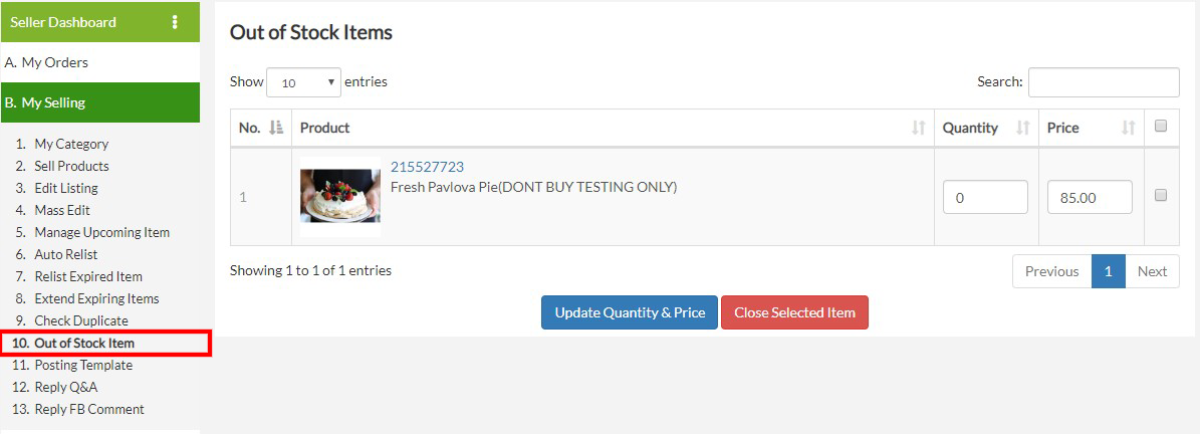Viewport: 1200px width, 434px height.
Task: Open product link 215527723
Action: tap(427, 167)
